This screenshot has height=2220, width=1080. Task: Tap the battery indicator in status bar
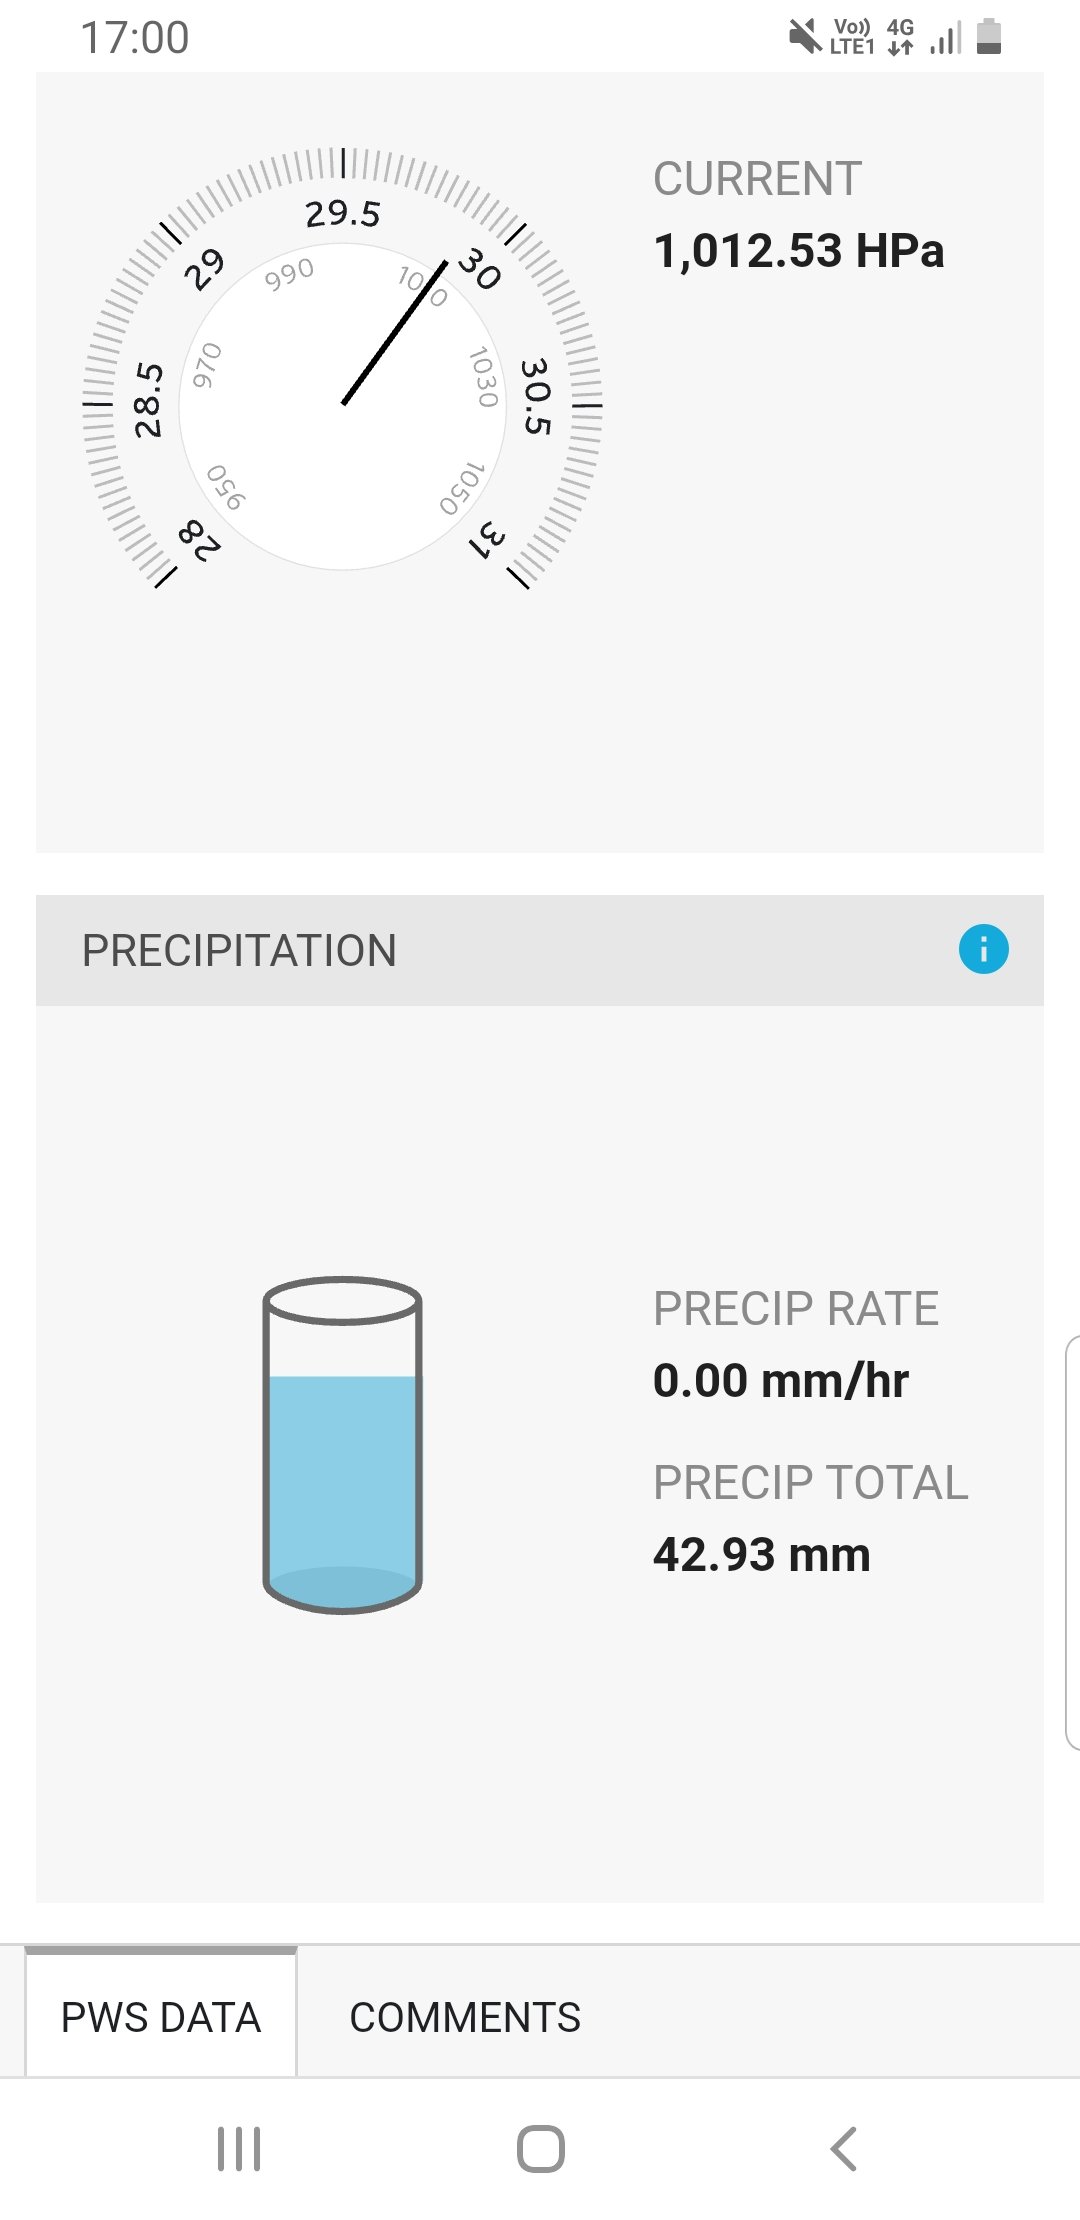(x=988, y=37)
